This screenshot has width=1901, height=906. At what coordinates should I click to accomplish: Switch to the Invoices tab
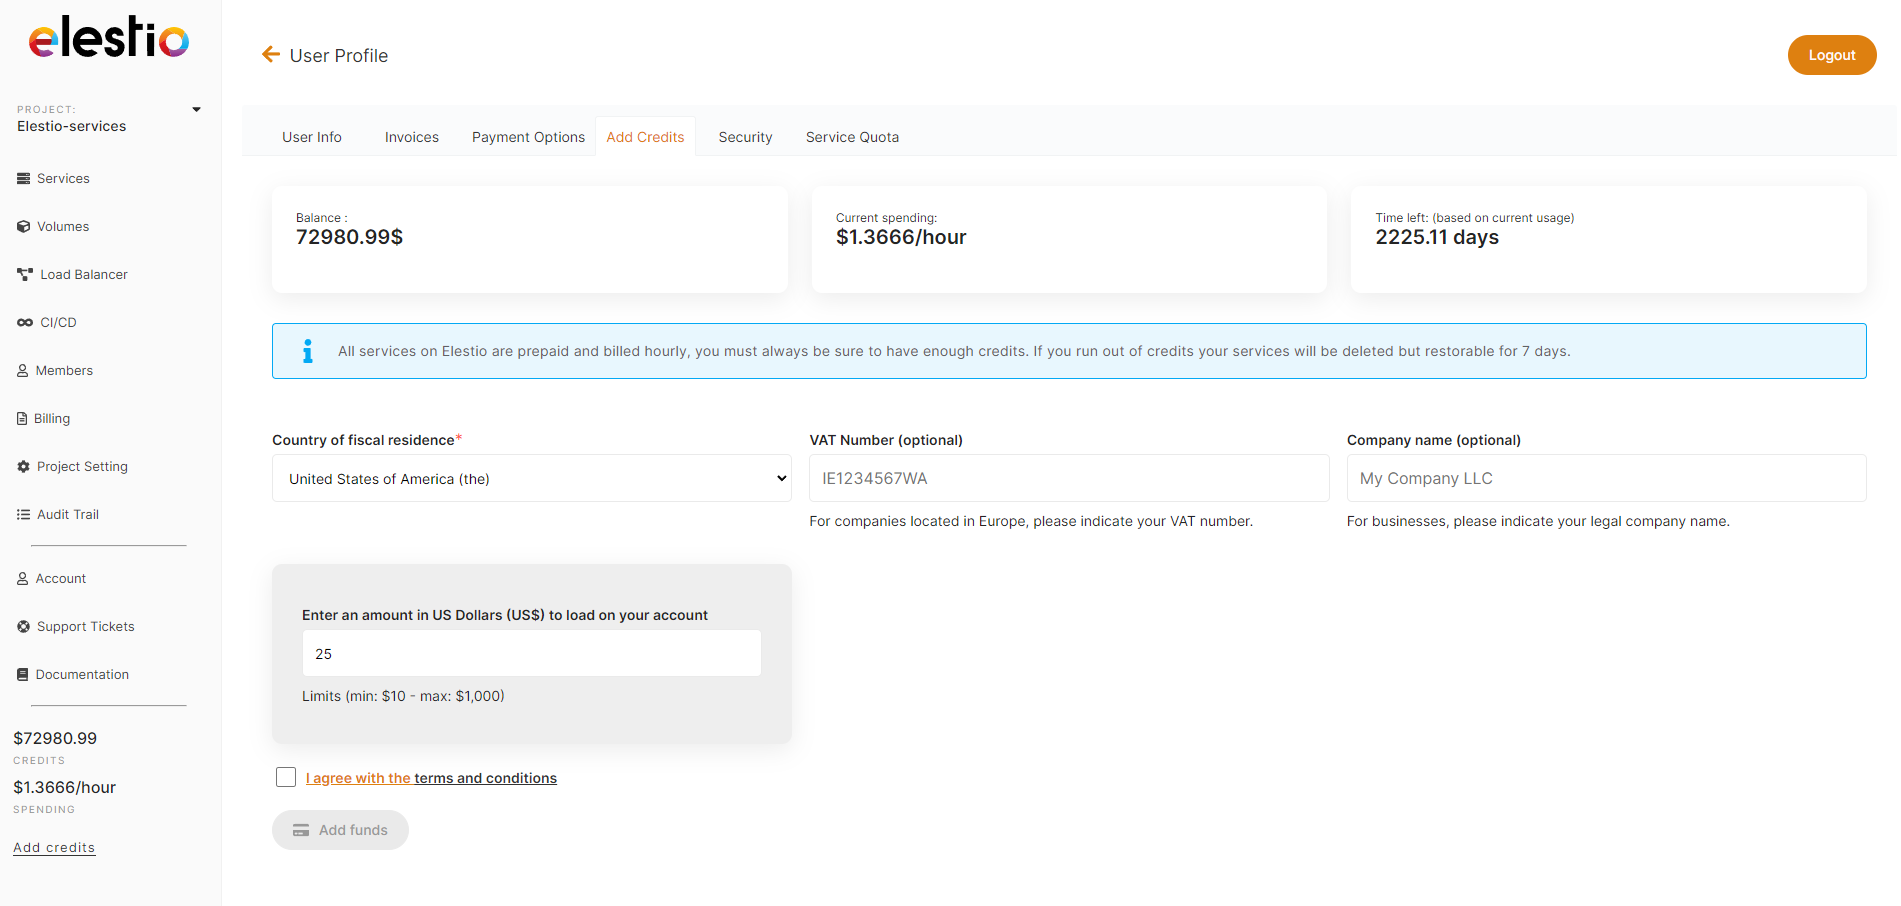click(x=411, y=137)
